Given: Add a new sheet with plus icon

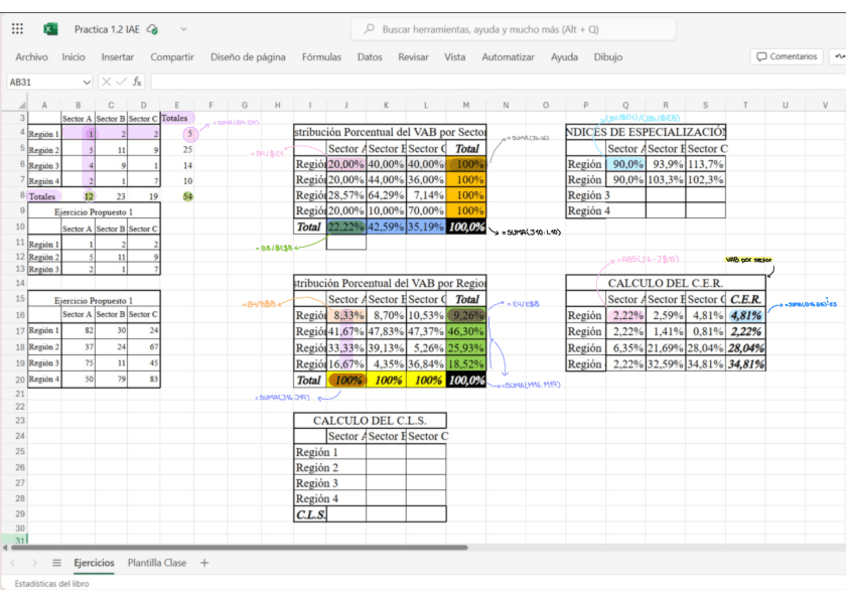Looking at the screenshot, I should pos(205,563).
